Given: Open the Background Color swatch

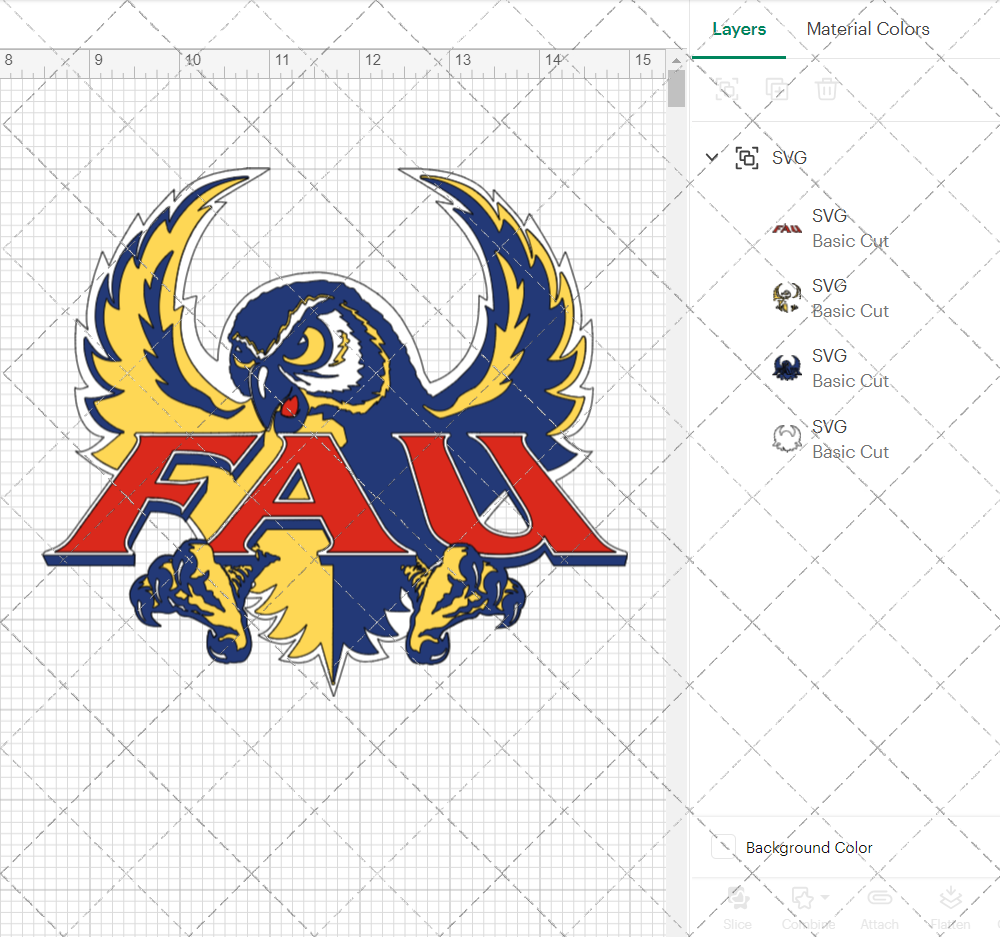Looking at the screenshot, I should pos(723,846).
